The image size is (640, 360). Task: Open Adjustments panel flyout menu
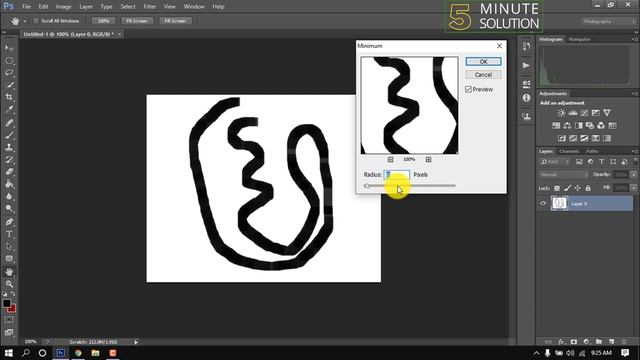pos(635,94)
